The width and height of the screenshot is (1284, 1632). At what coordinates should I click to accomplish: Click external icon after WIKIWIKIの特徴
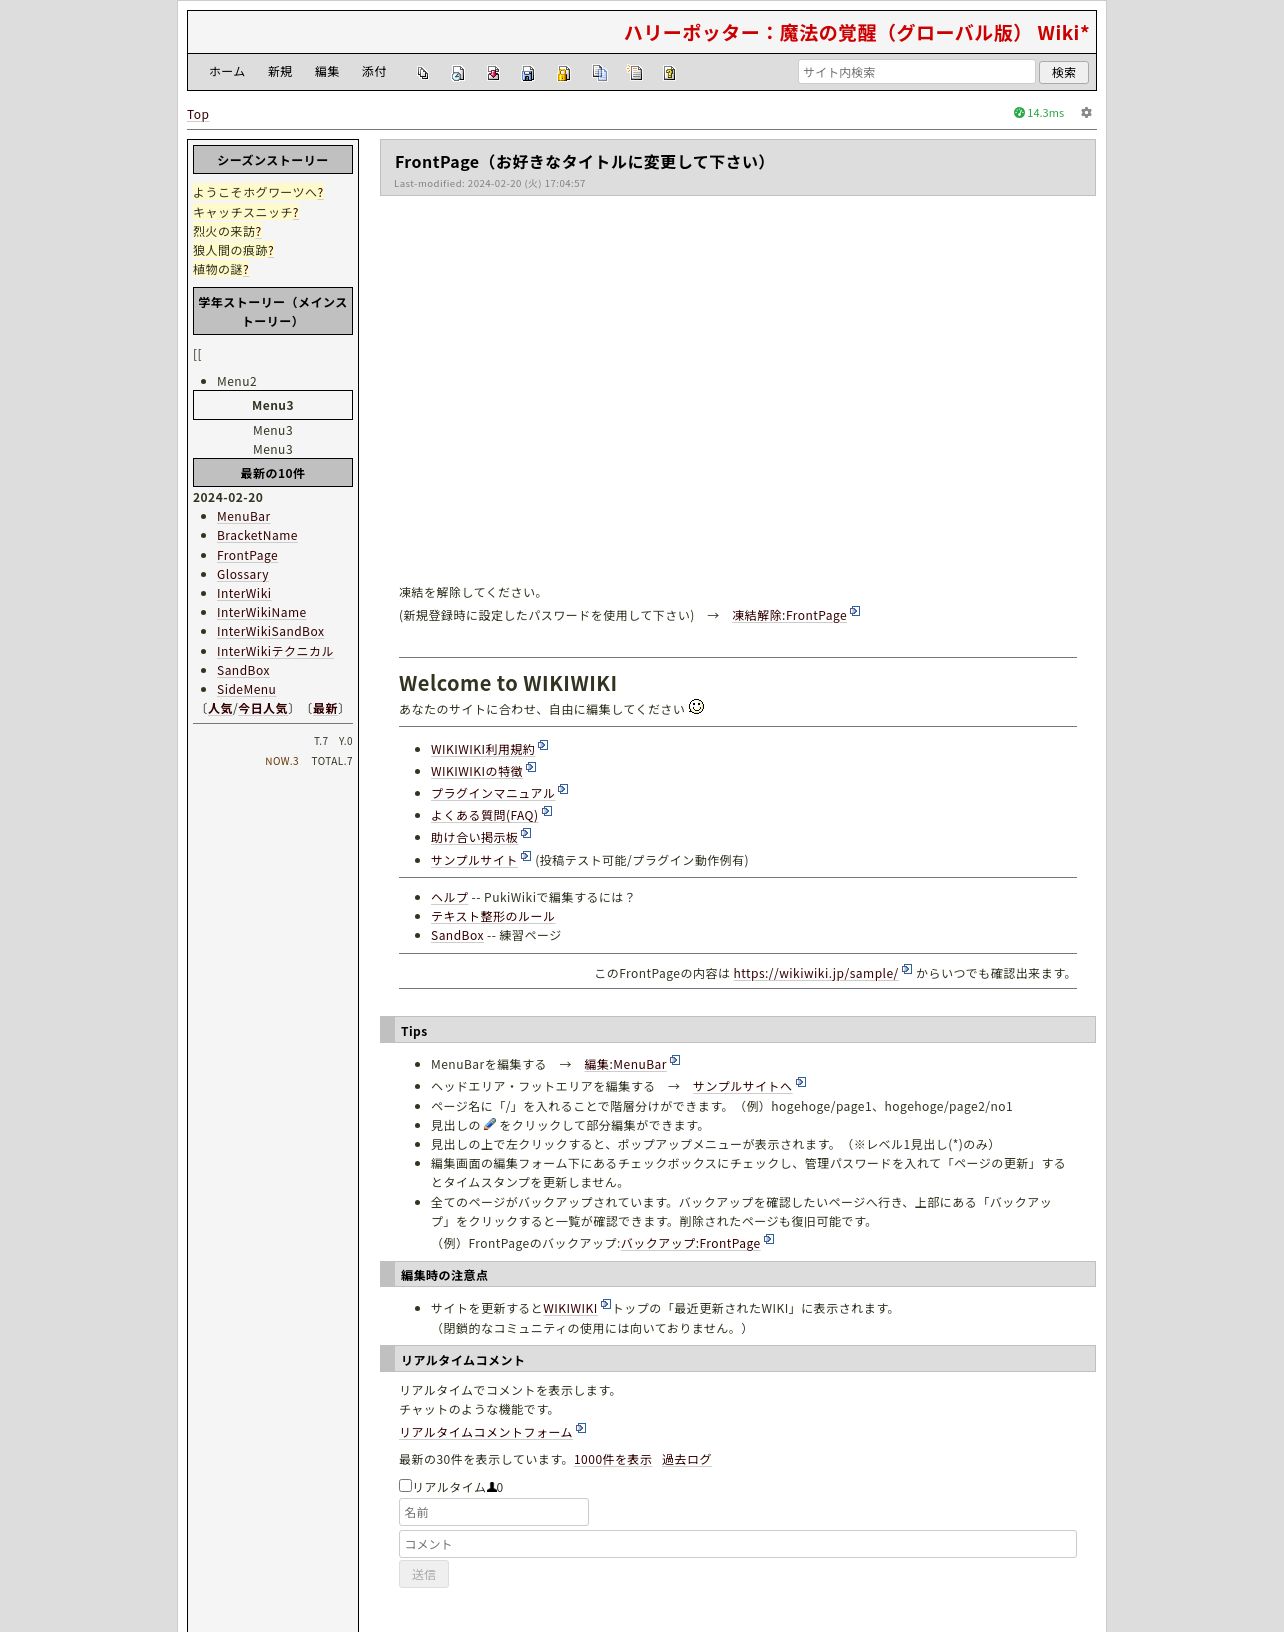(x=531, y=767)
